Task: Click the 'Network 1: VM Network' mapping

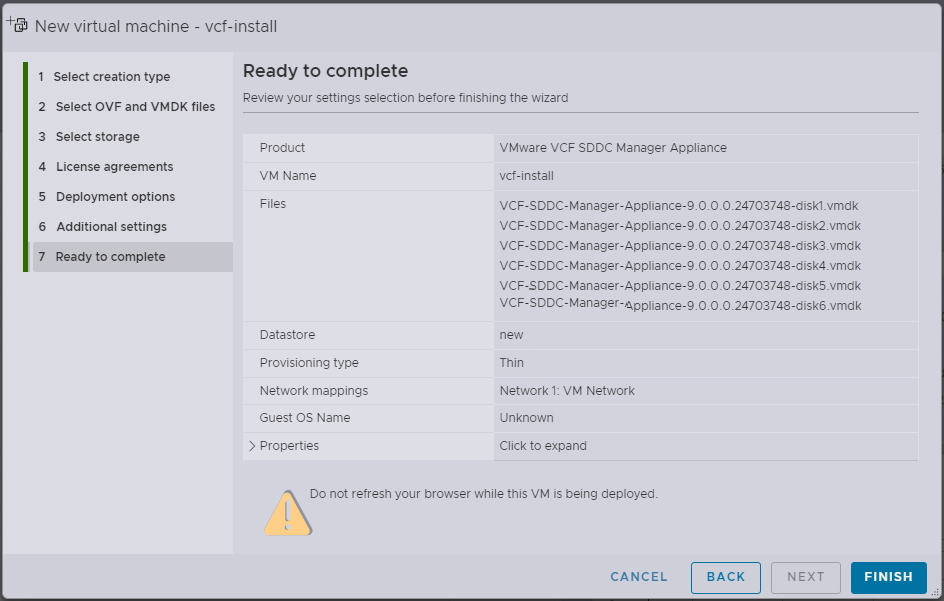Action: pos(567,391)
